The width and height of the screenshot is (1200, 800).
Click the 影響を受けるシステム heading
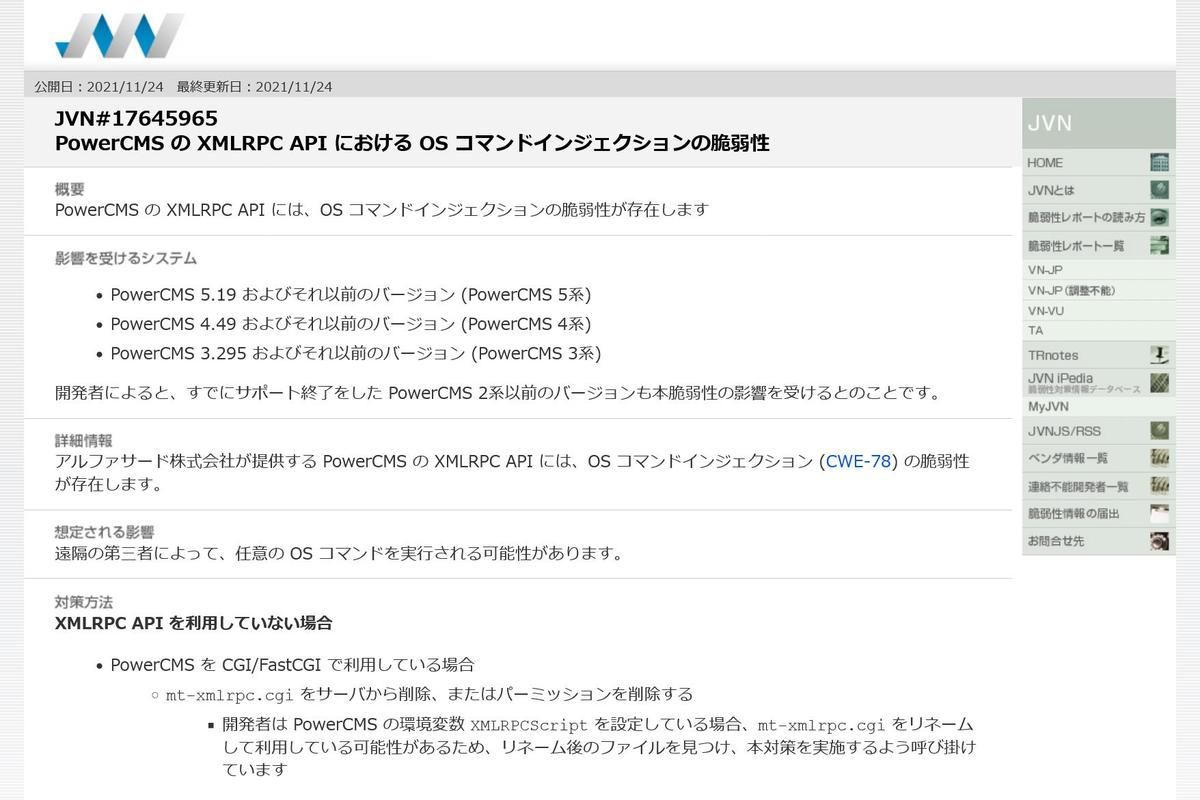pyautogui.click(x=126, y=258)
